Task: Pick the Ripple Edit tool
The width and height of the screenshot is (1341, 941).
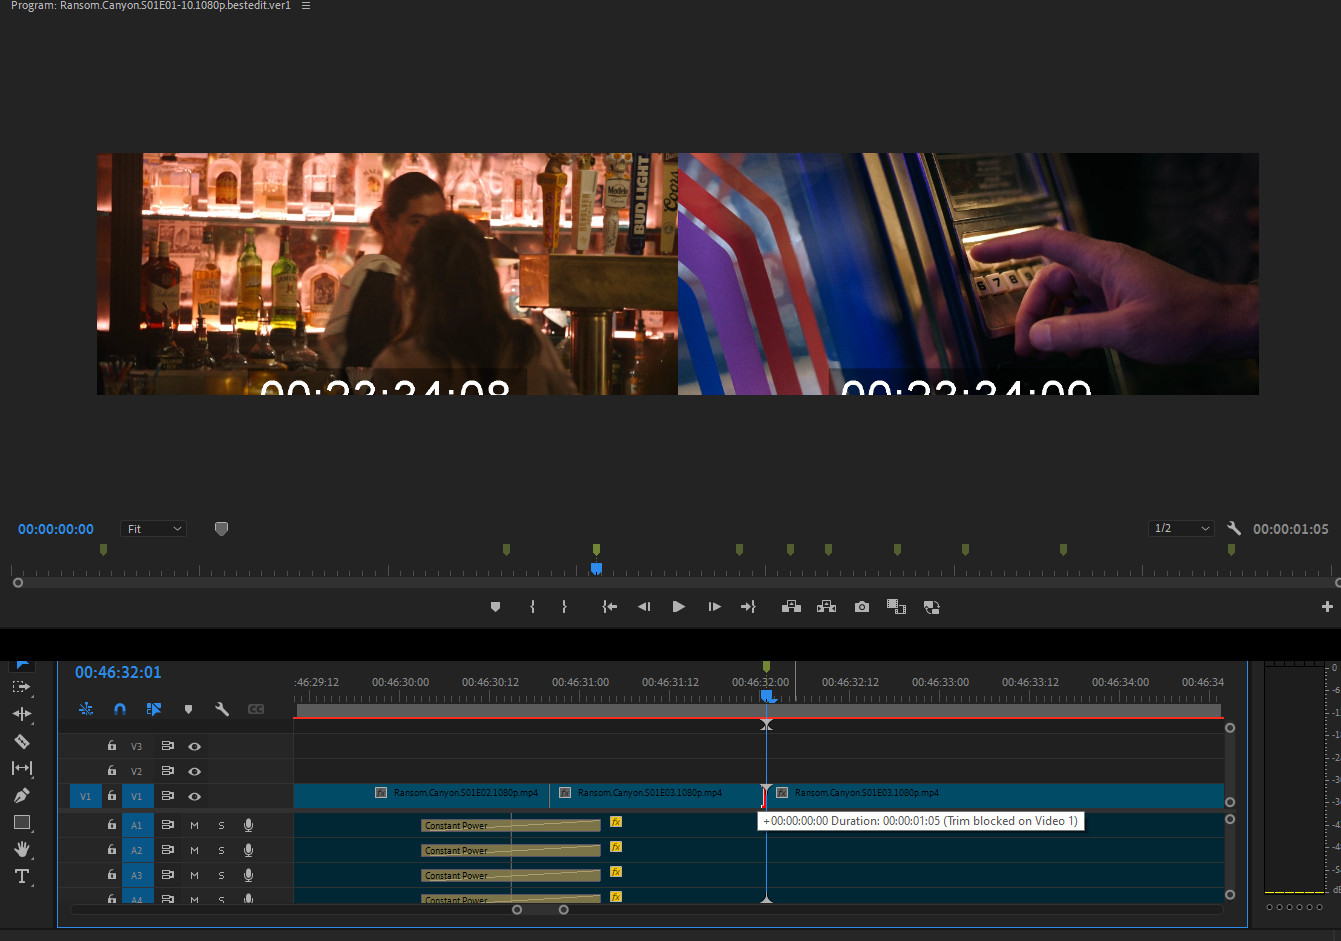Action: (x=21, y=714)
